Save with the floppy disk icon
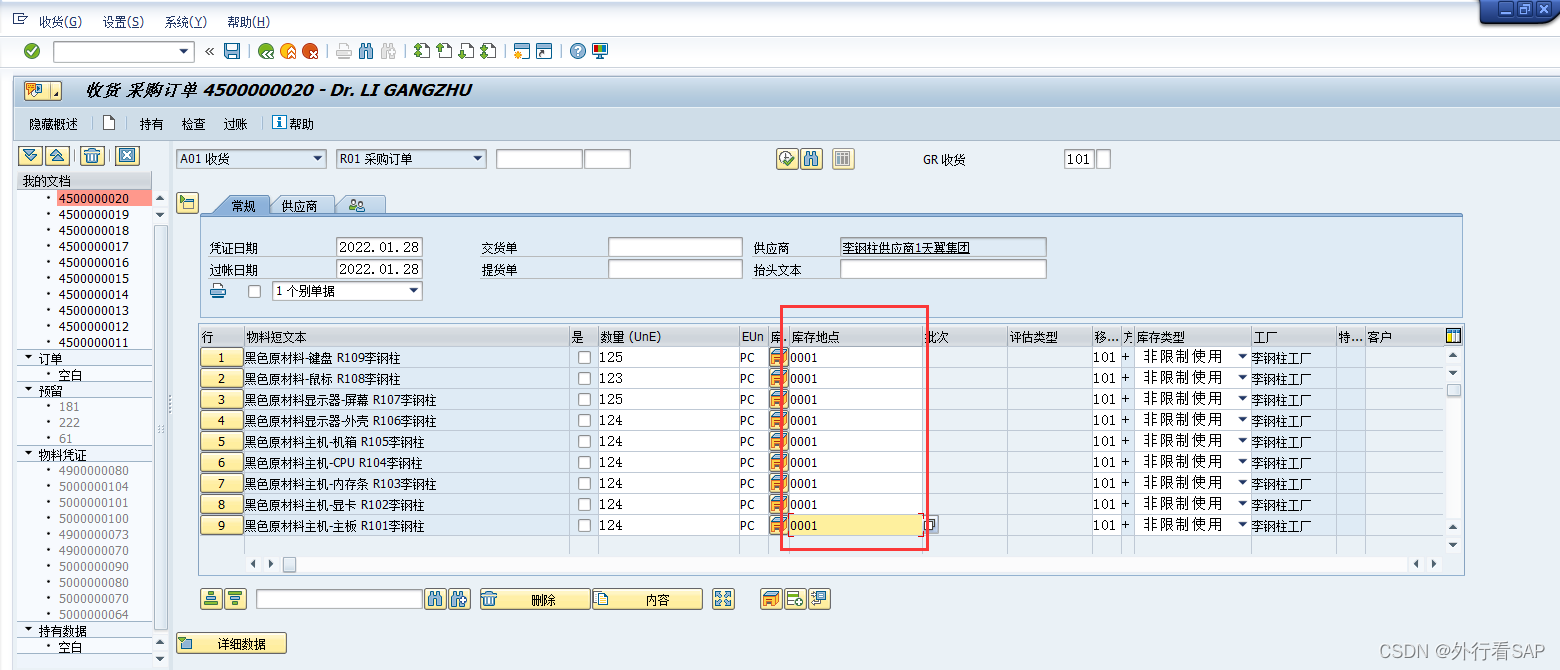 pos(232,51)
